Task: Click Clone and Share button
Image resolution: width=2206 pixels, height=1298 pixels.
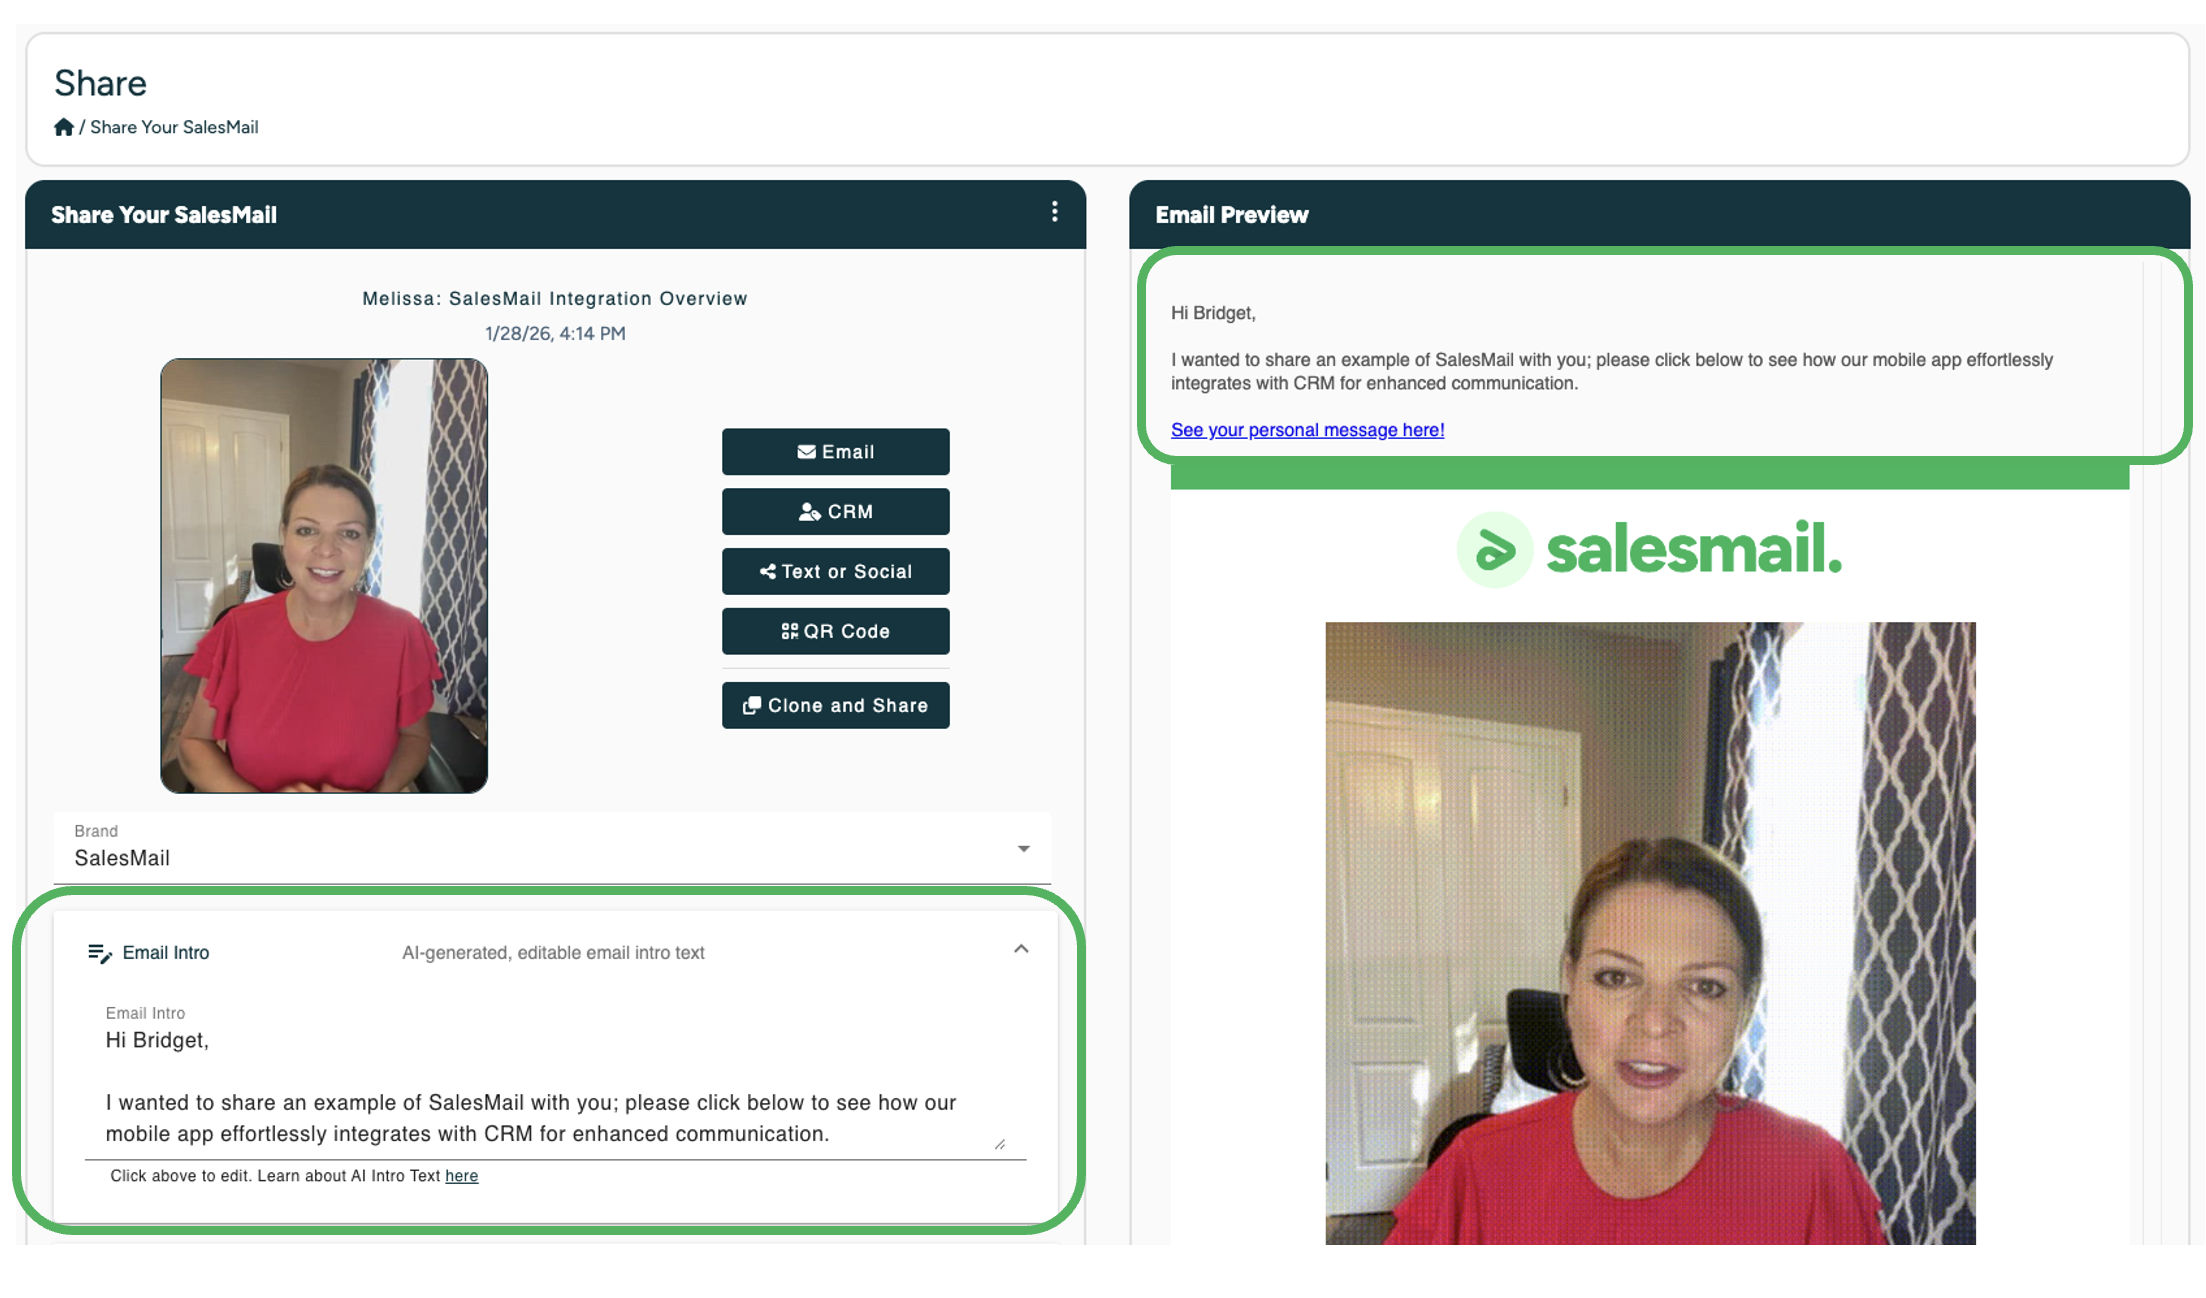Action: point(835,706)
